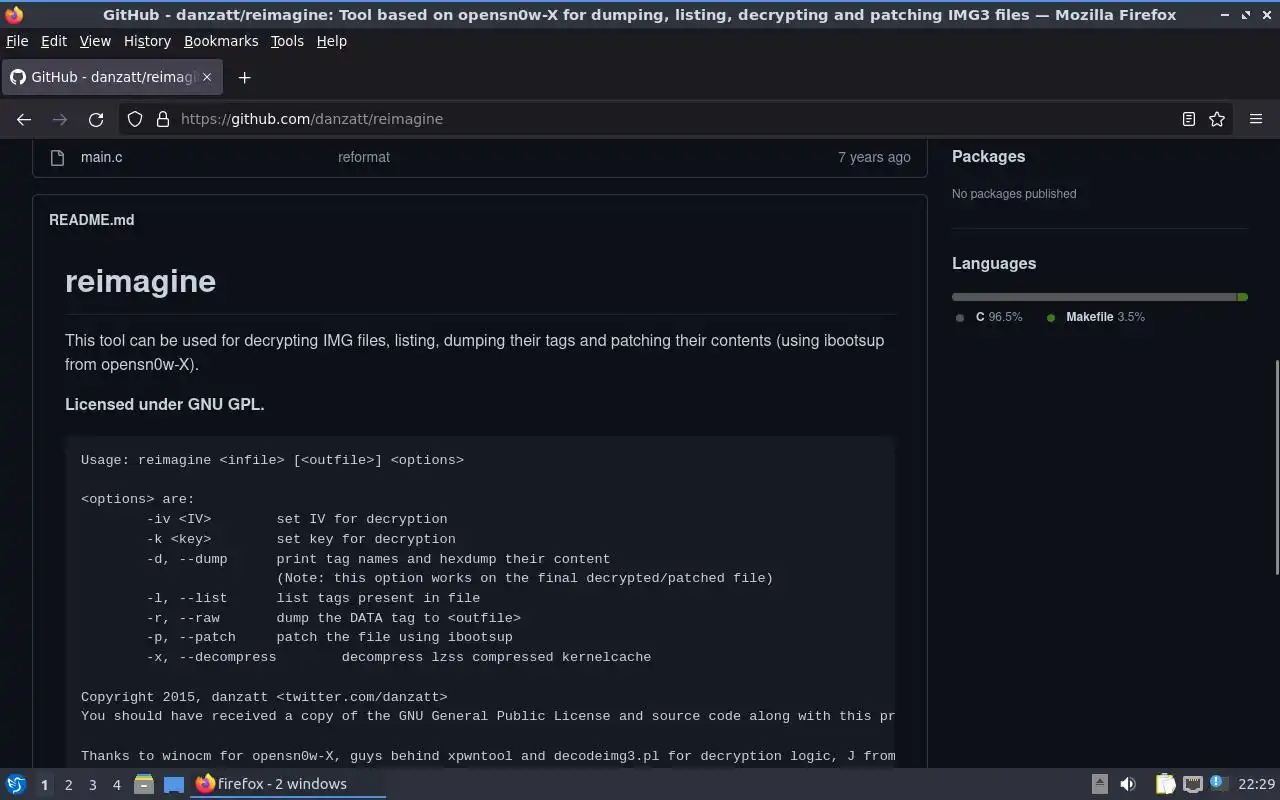The width and height of the screenshot is (1280, 800).
Task: Click the '-r, --raw' option line
Action: 333,618
